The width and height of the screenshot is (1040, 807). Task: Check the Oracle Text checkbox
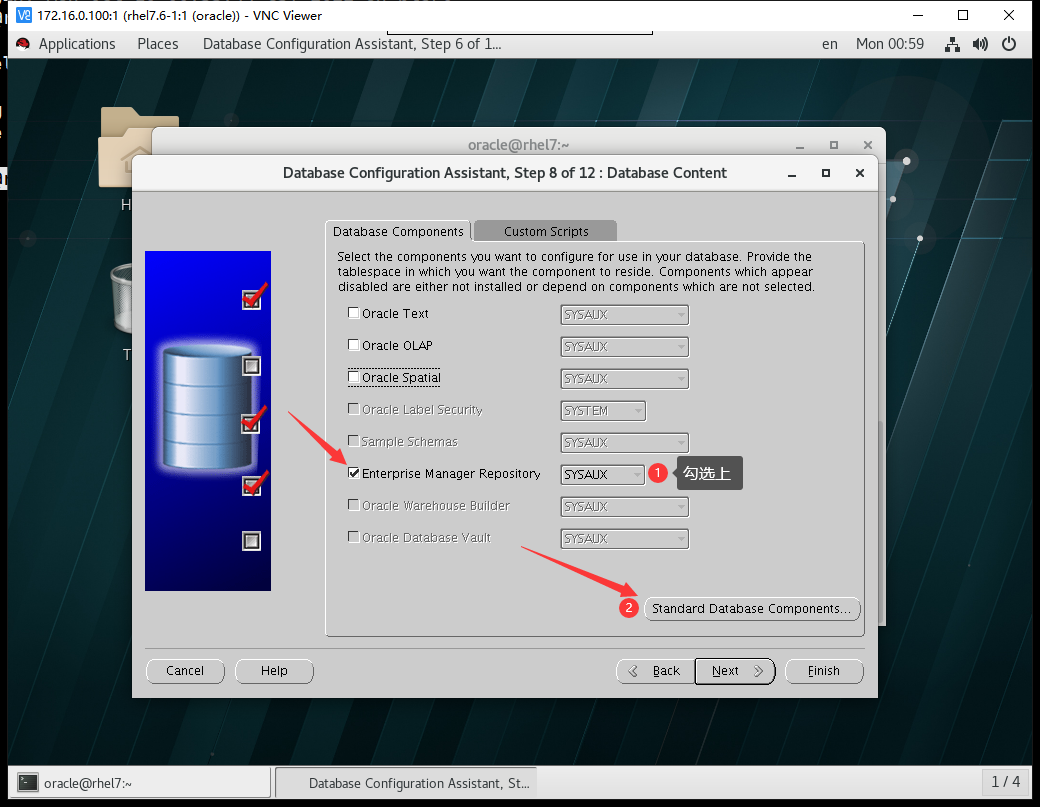point(354,313)
